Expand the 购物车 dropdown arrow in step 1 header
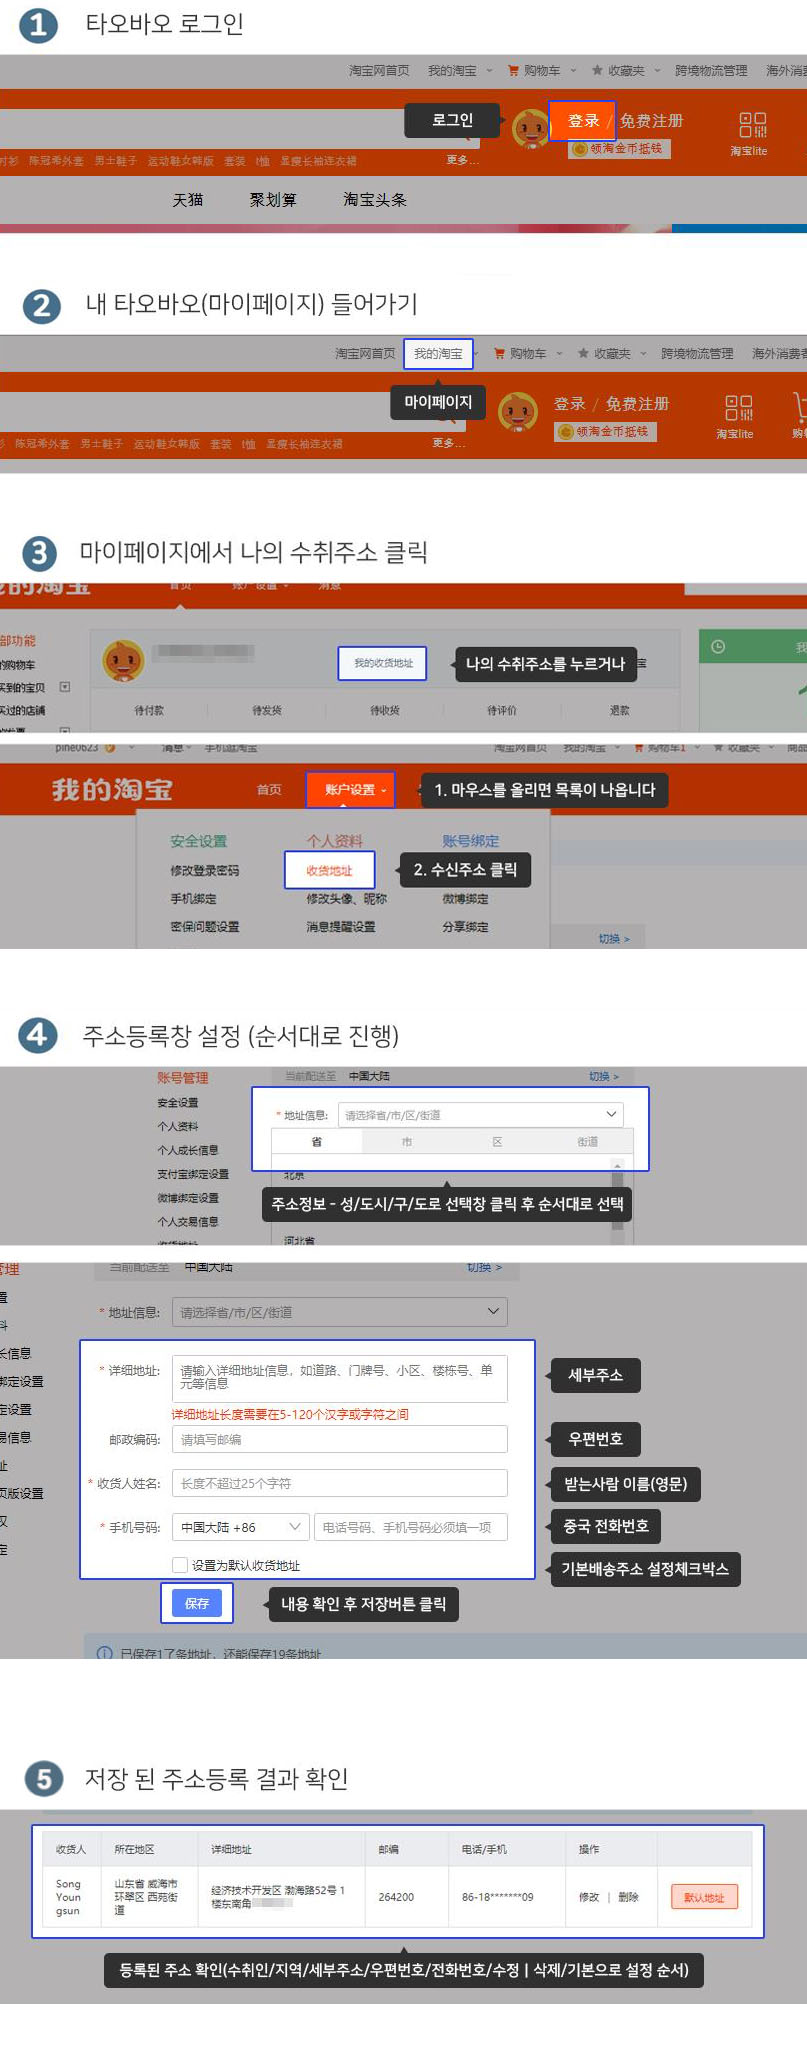Image resolution: width=807 pixels, height=2056 pixels. pyautogui.click(x=573, y=71)
